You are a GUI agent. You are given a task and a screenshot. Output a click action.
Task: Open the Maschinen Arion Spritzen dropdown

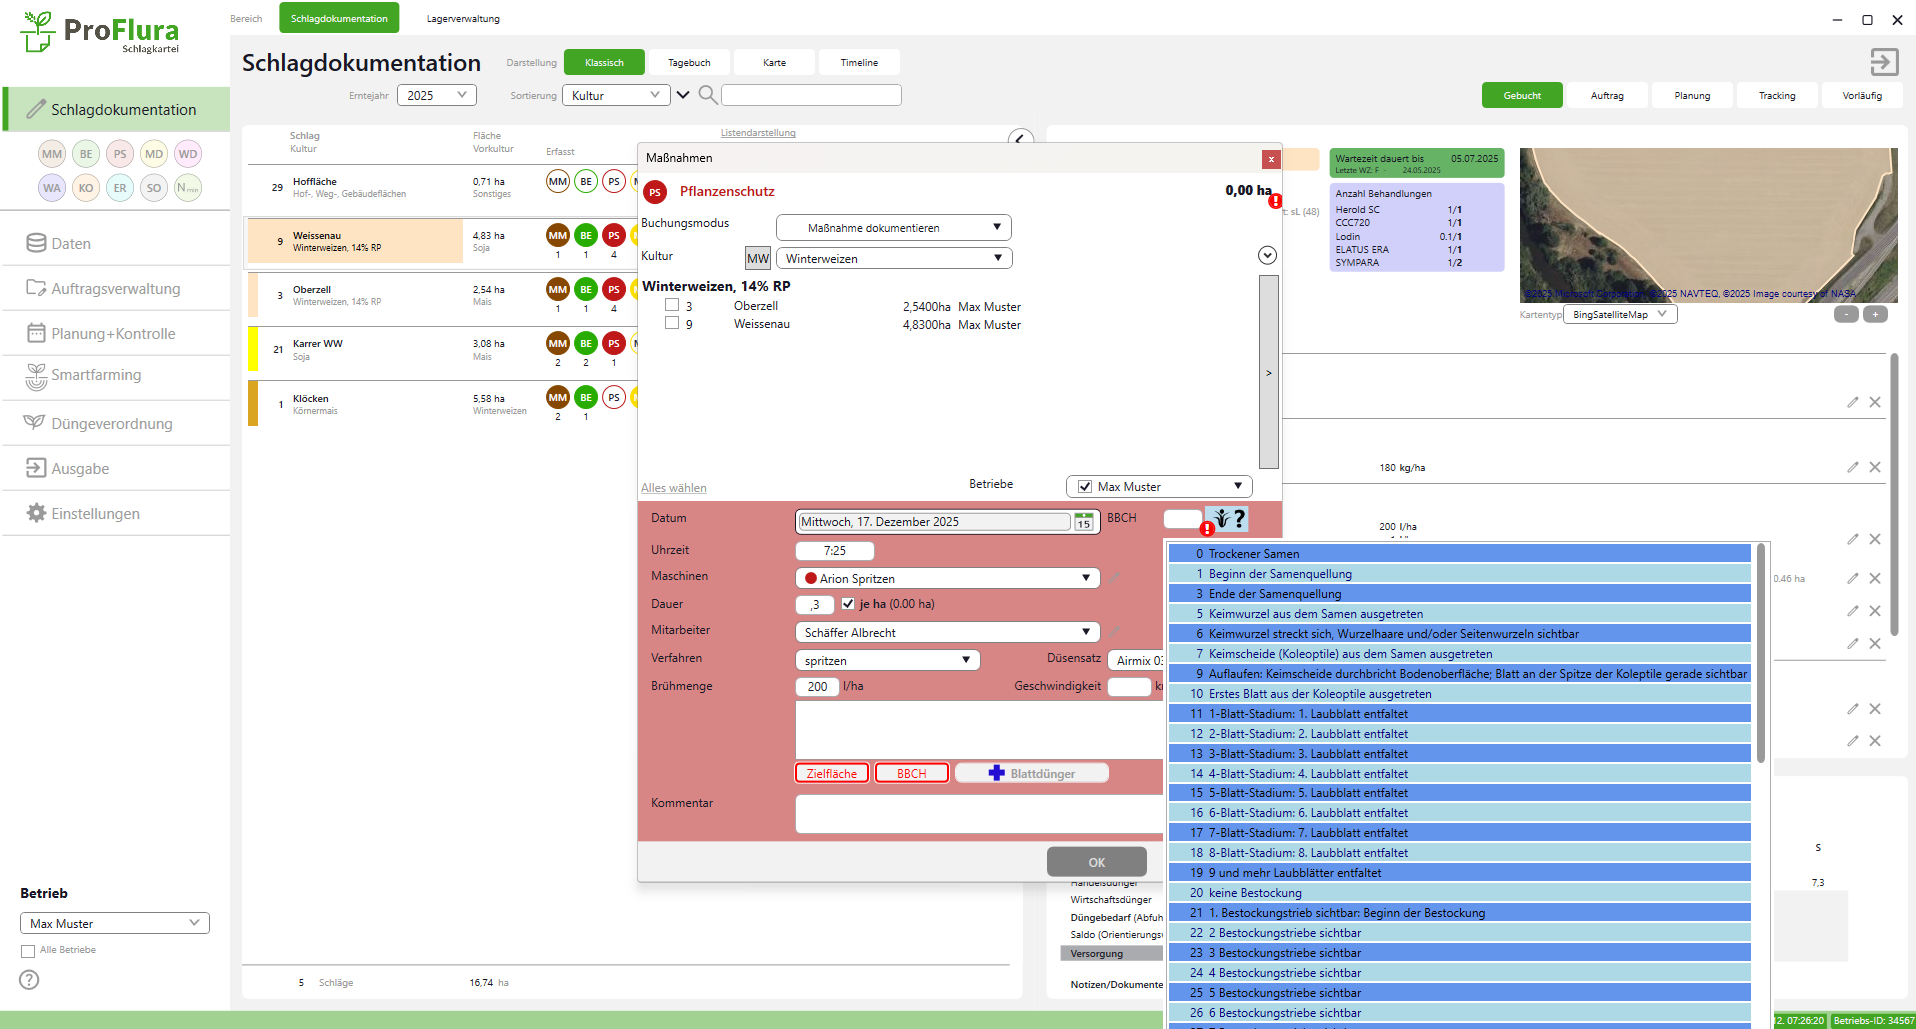pyautogui.click(x=947, y=578)
